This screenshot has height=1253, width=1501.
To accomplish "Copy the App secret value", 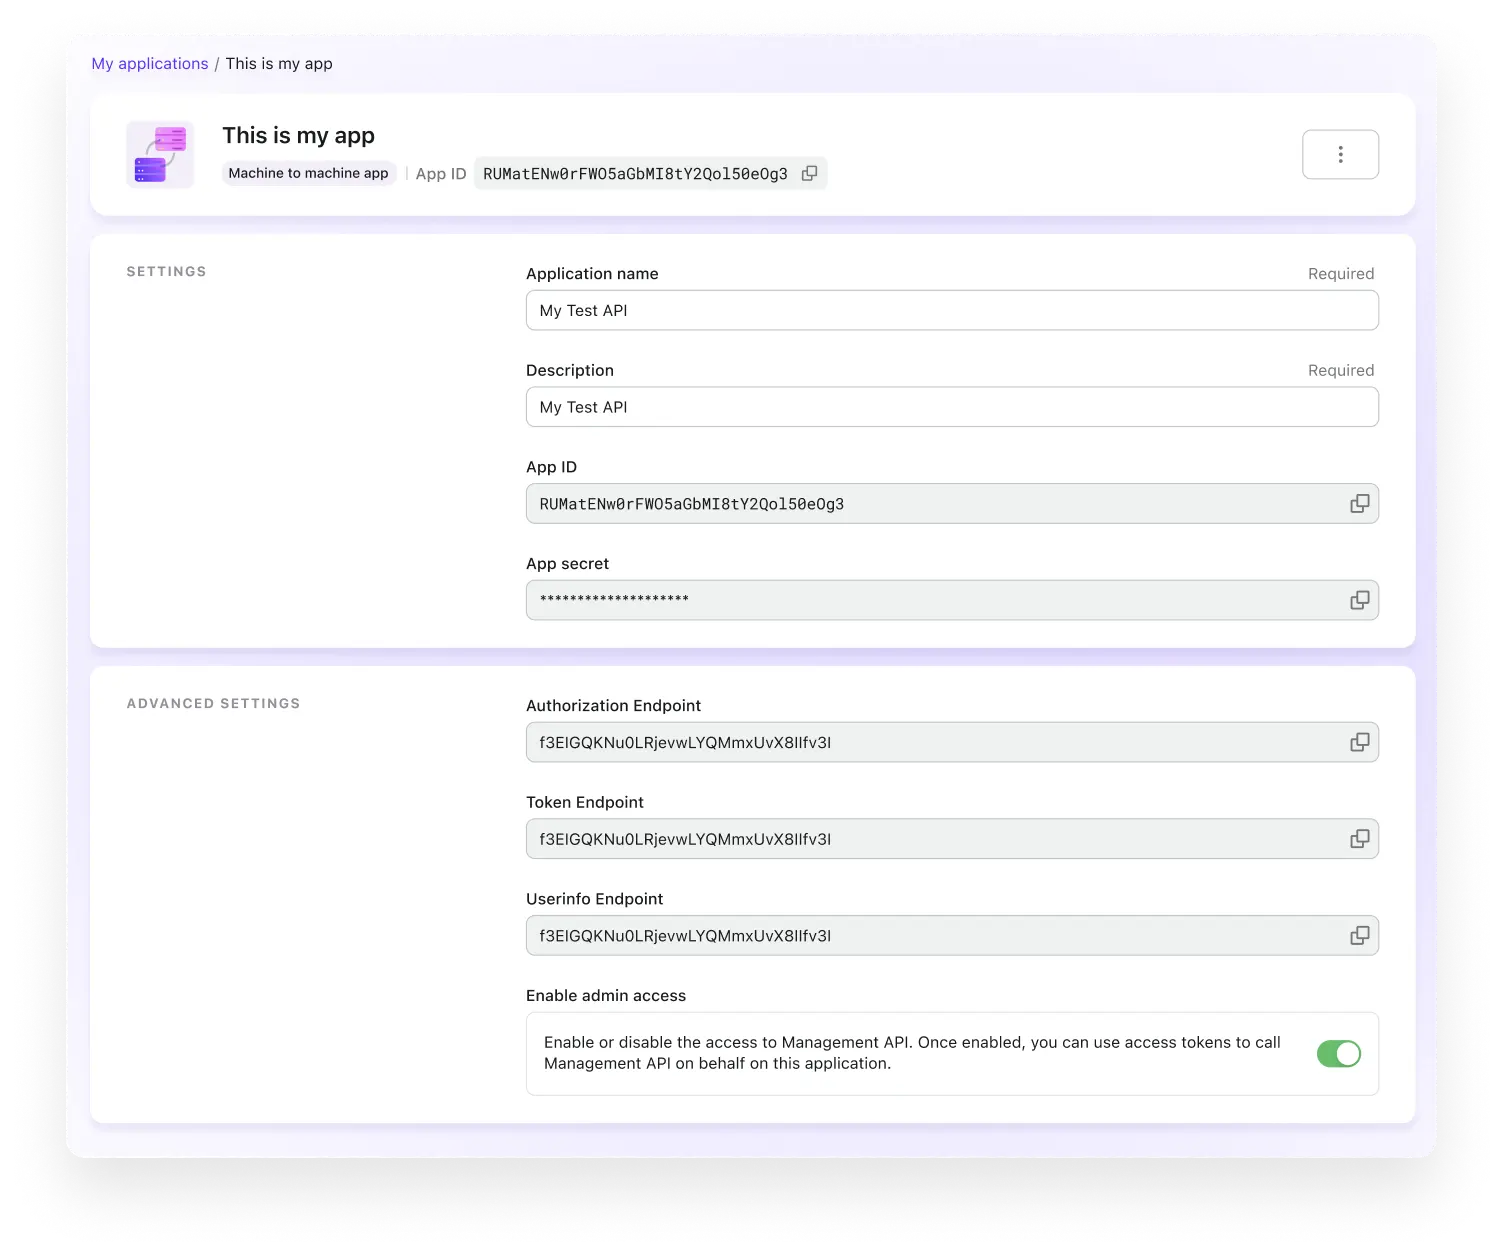I will point(1359,600).
